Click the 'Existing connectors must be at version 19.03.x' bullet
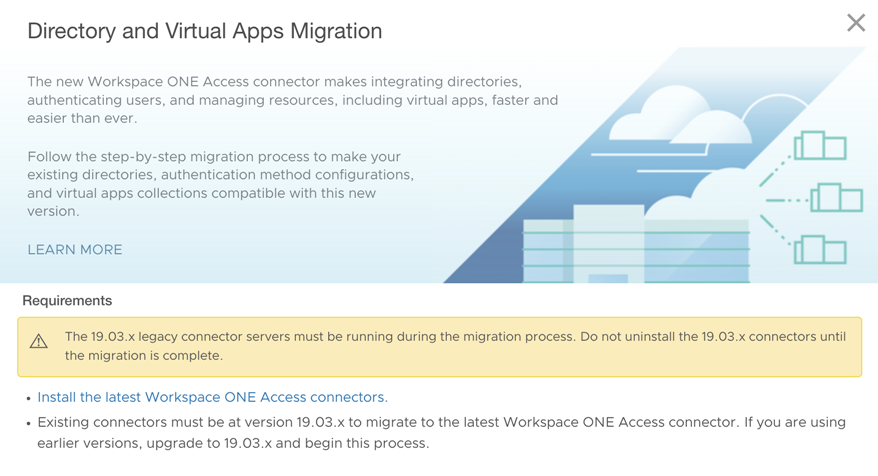Image resolution: width=878 pixels, height=476 pixels. pos(441,432)
